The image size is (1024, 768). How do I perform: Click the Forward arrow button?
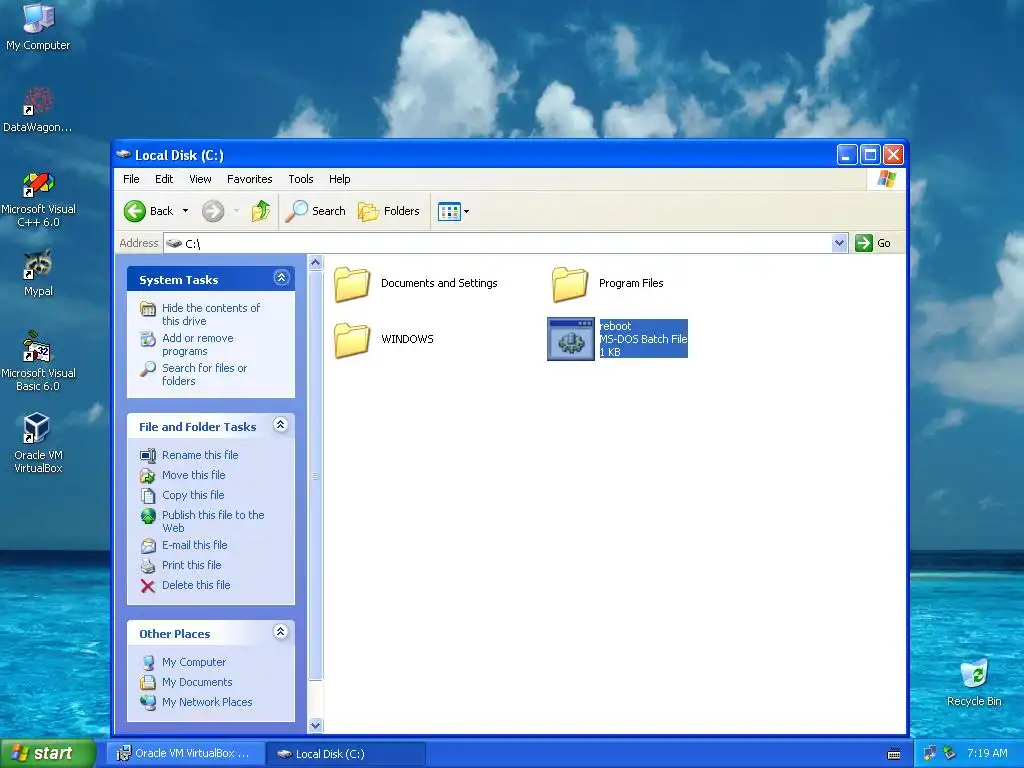tap(213, 211)
